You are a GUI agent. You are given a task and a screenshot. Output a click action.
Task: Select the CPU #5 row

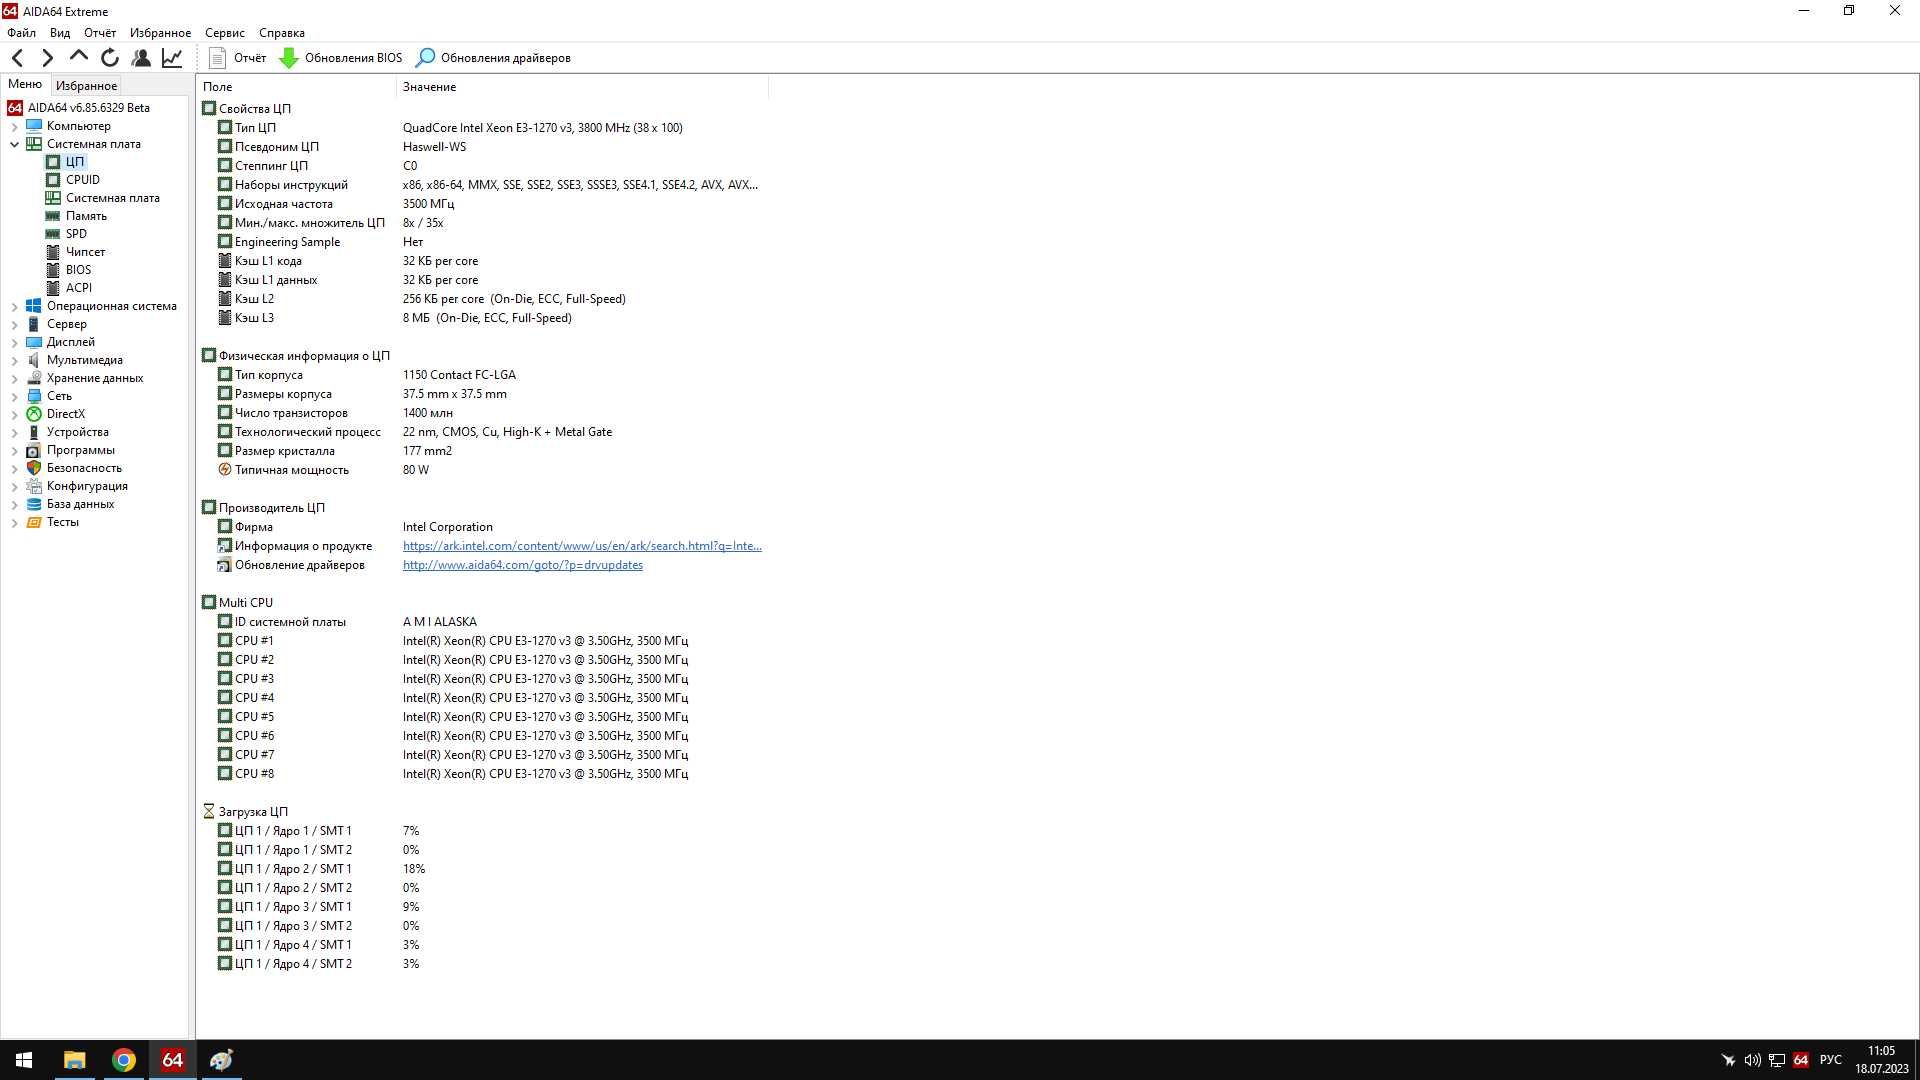click(484, 717)
